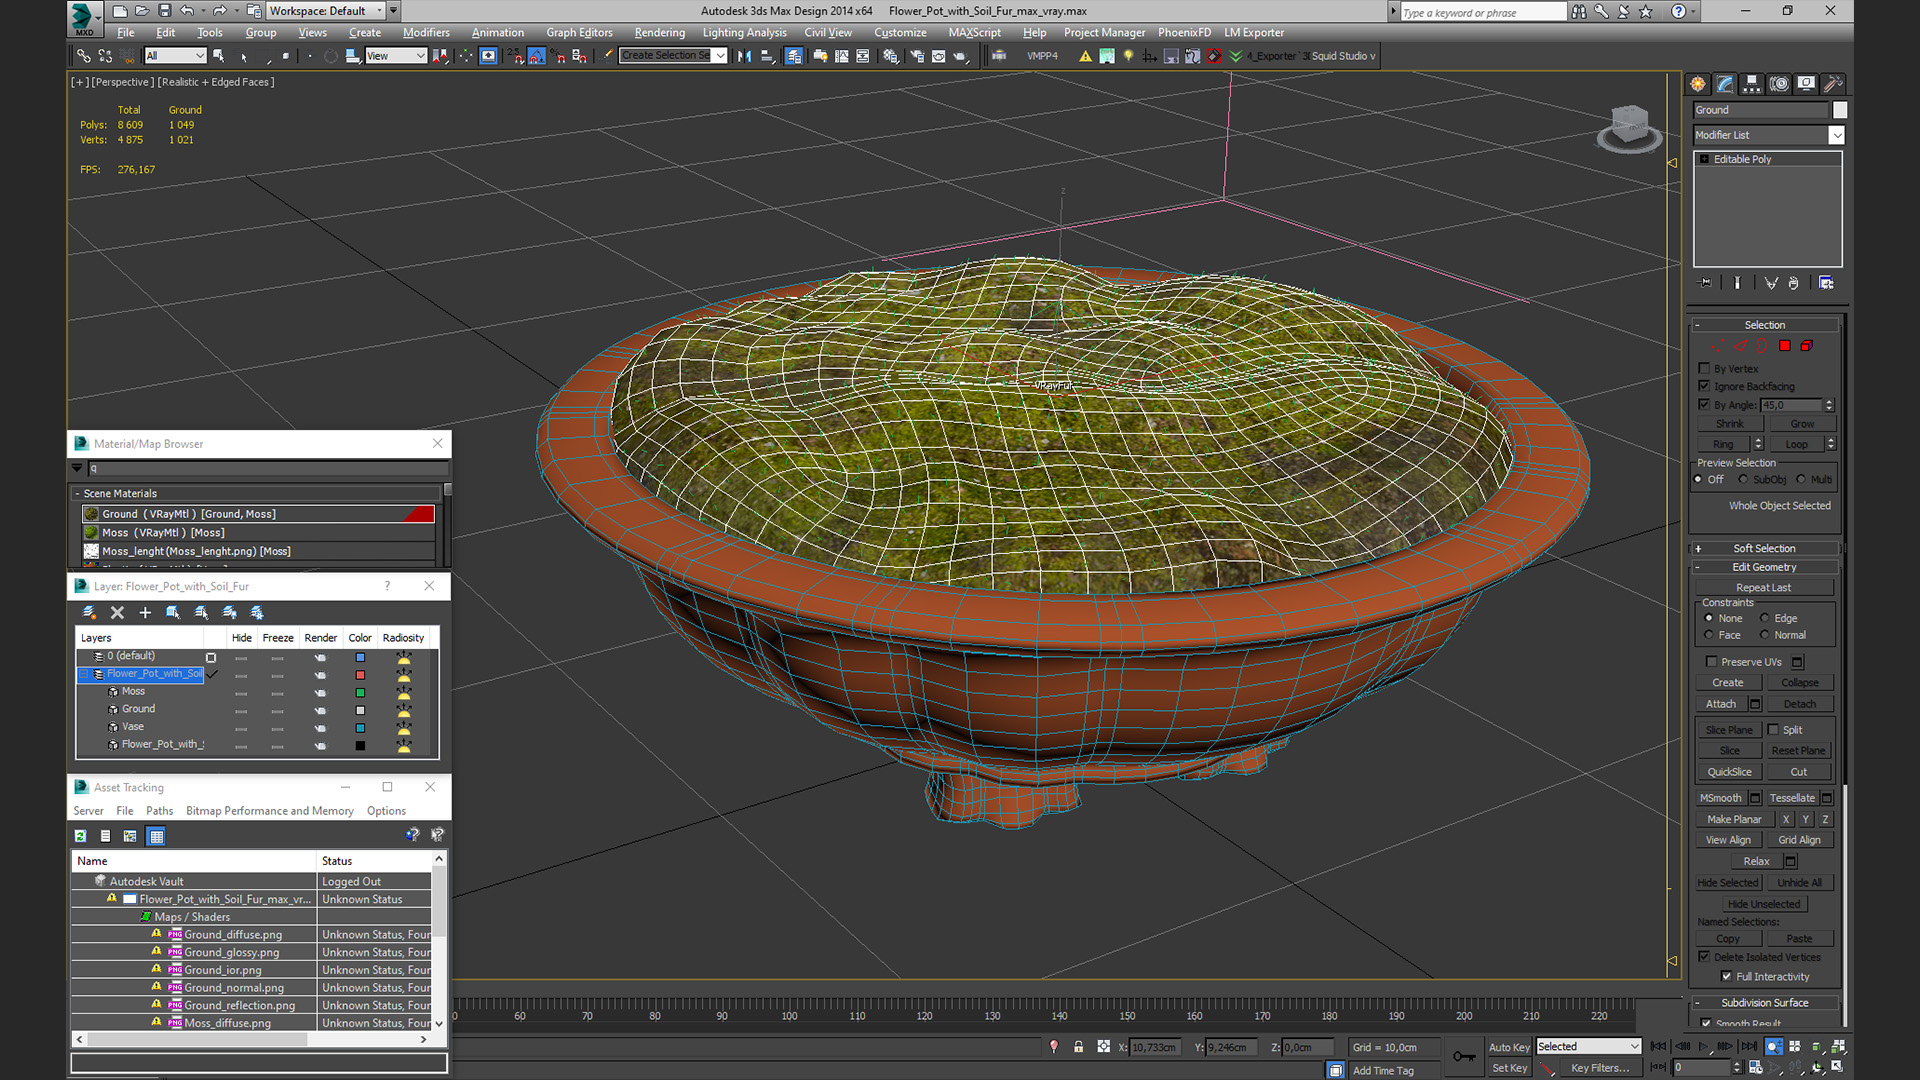The width and height of the screenshot is (1920, 1080).
Task: Open the Create command panel tab
Action: point(1698,84)
